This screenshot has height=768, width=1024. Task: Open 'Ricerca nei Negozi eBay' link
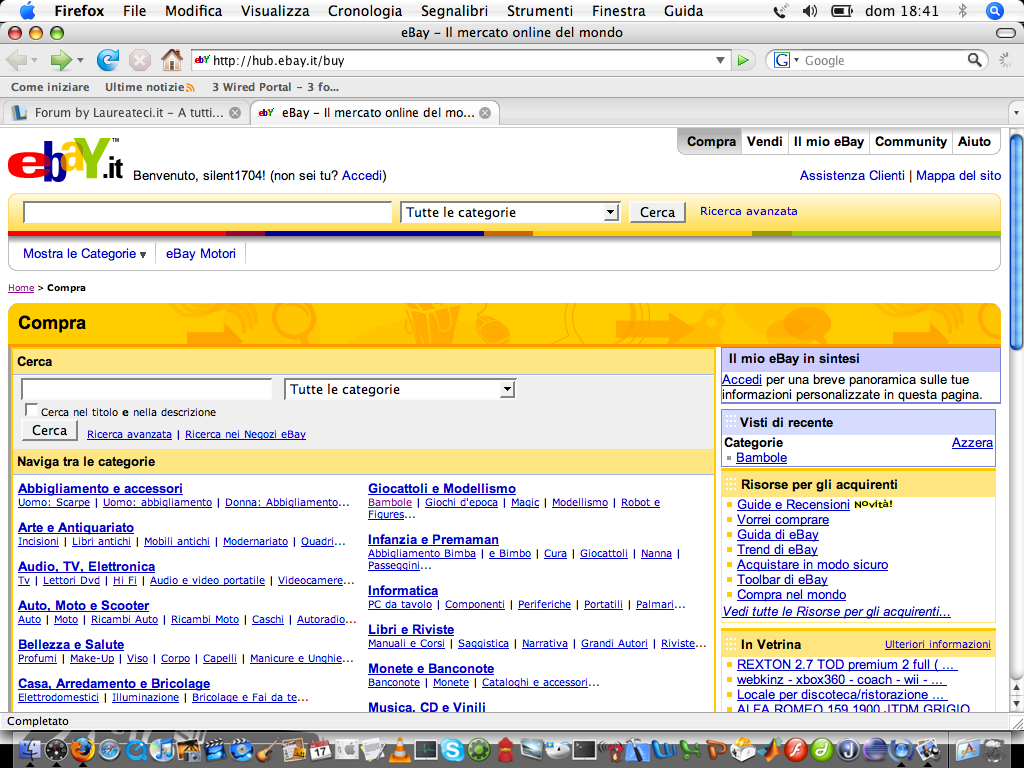point(246,434)
